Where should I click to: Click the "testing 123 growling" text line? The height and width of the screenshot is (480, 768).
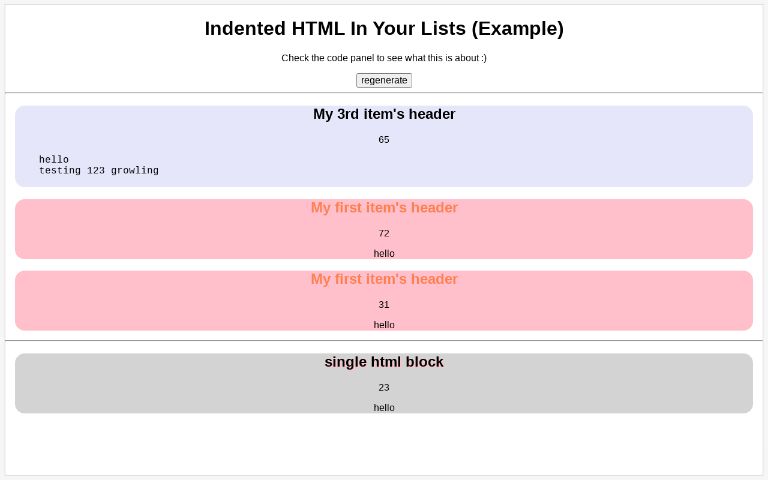tap(99, 170)
